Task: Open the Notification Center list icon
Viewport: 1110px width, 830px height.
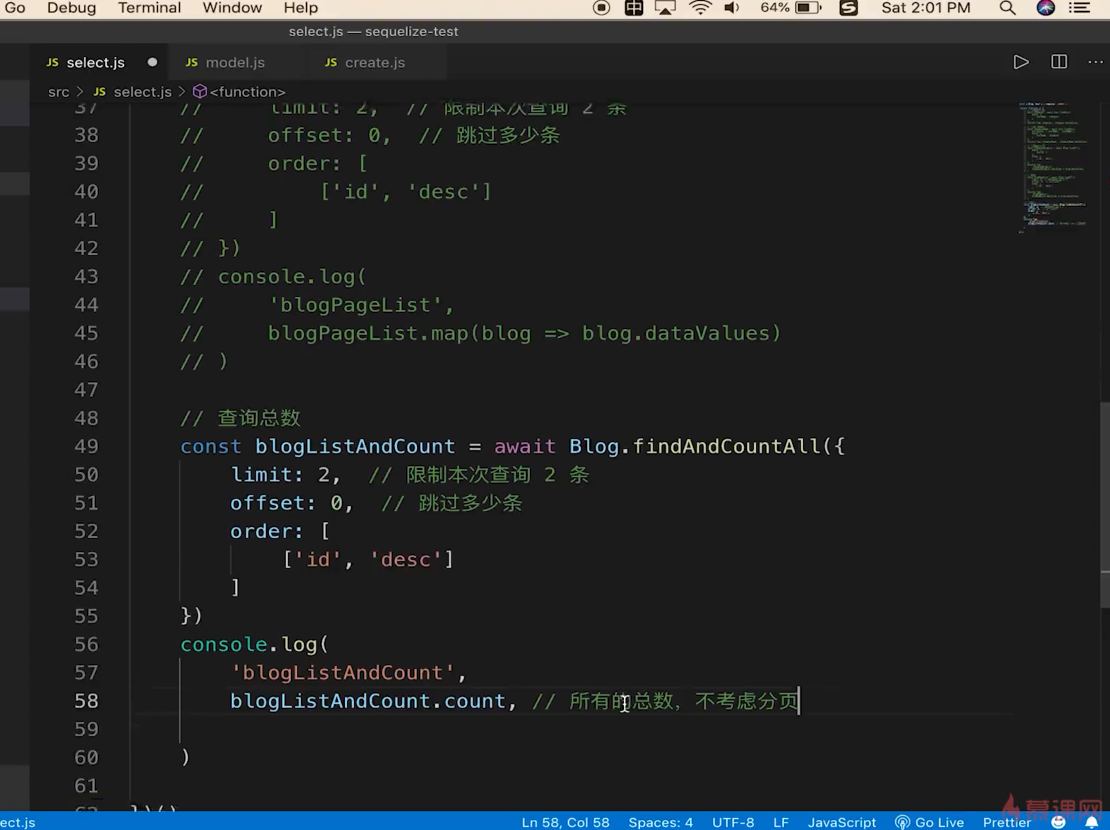Action: tap(1079, 8)
